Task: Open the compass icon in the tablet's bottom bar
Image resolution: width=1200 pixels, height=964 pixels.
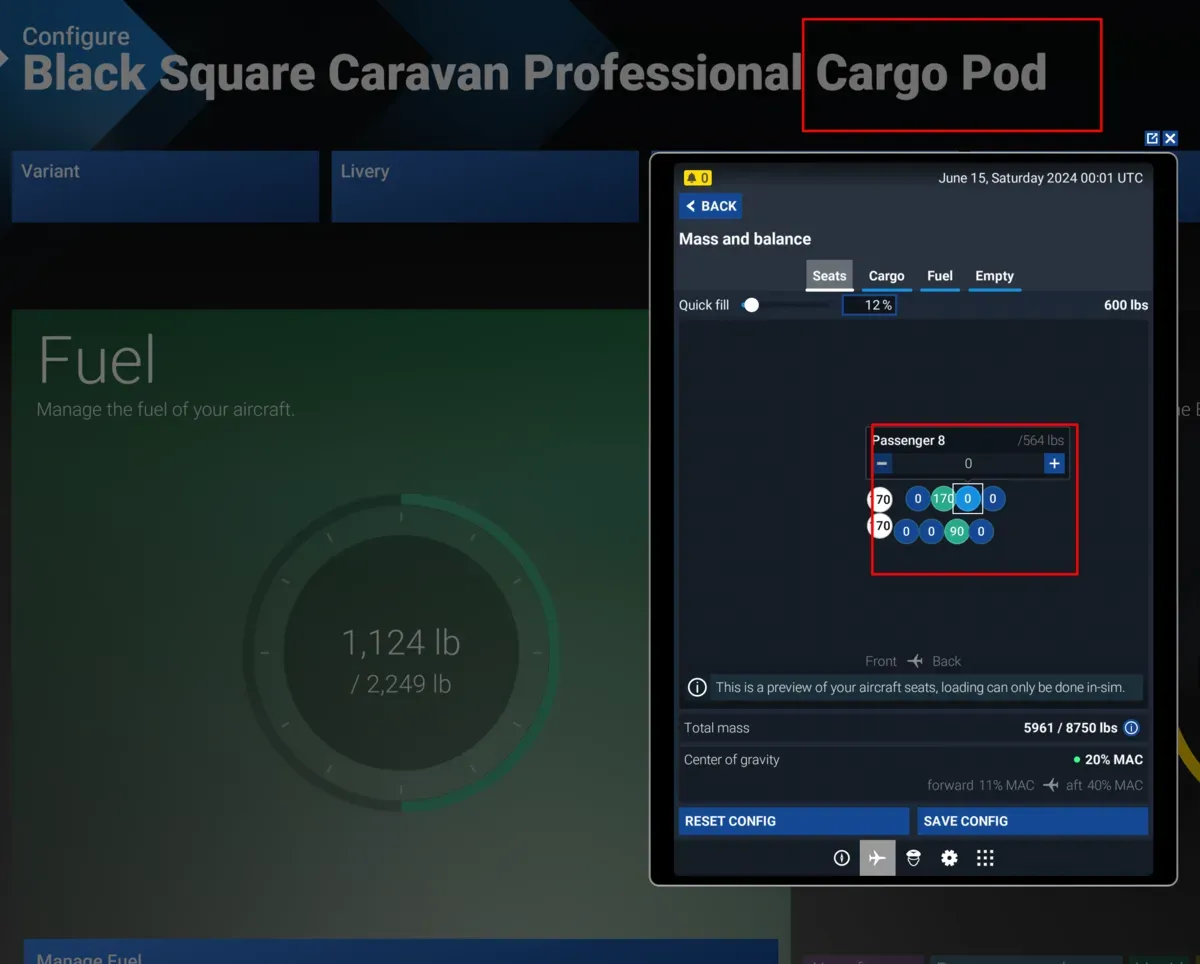Action: click(842, 858)
